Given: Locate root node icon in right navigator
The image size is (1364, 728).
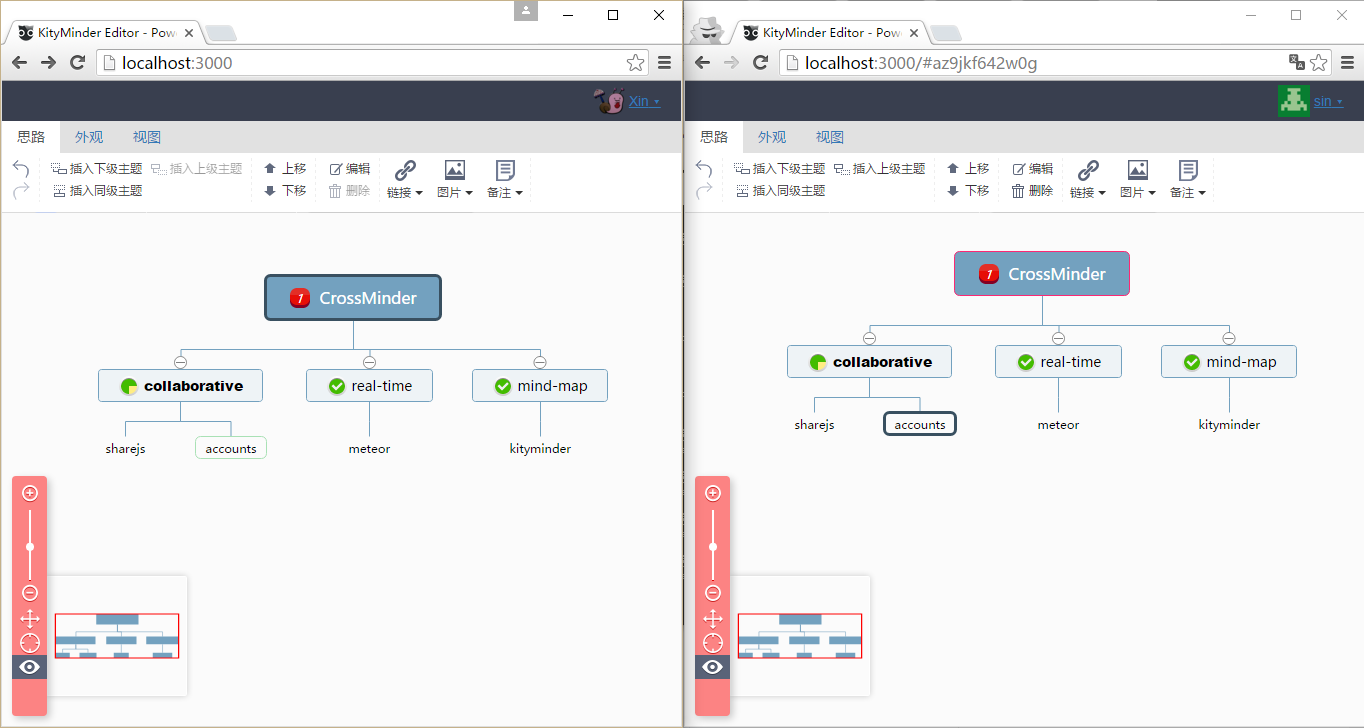Looking at the screenshot, I should point(713,642).
